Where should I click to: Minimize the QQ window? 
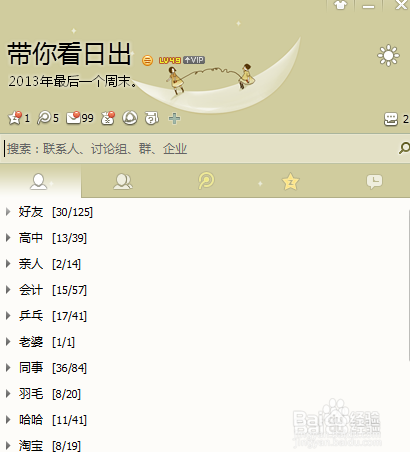[x=368, y=6]
